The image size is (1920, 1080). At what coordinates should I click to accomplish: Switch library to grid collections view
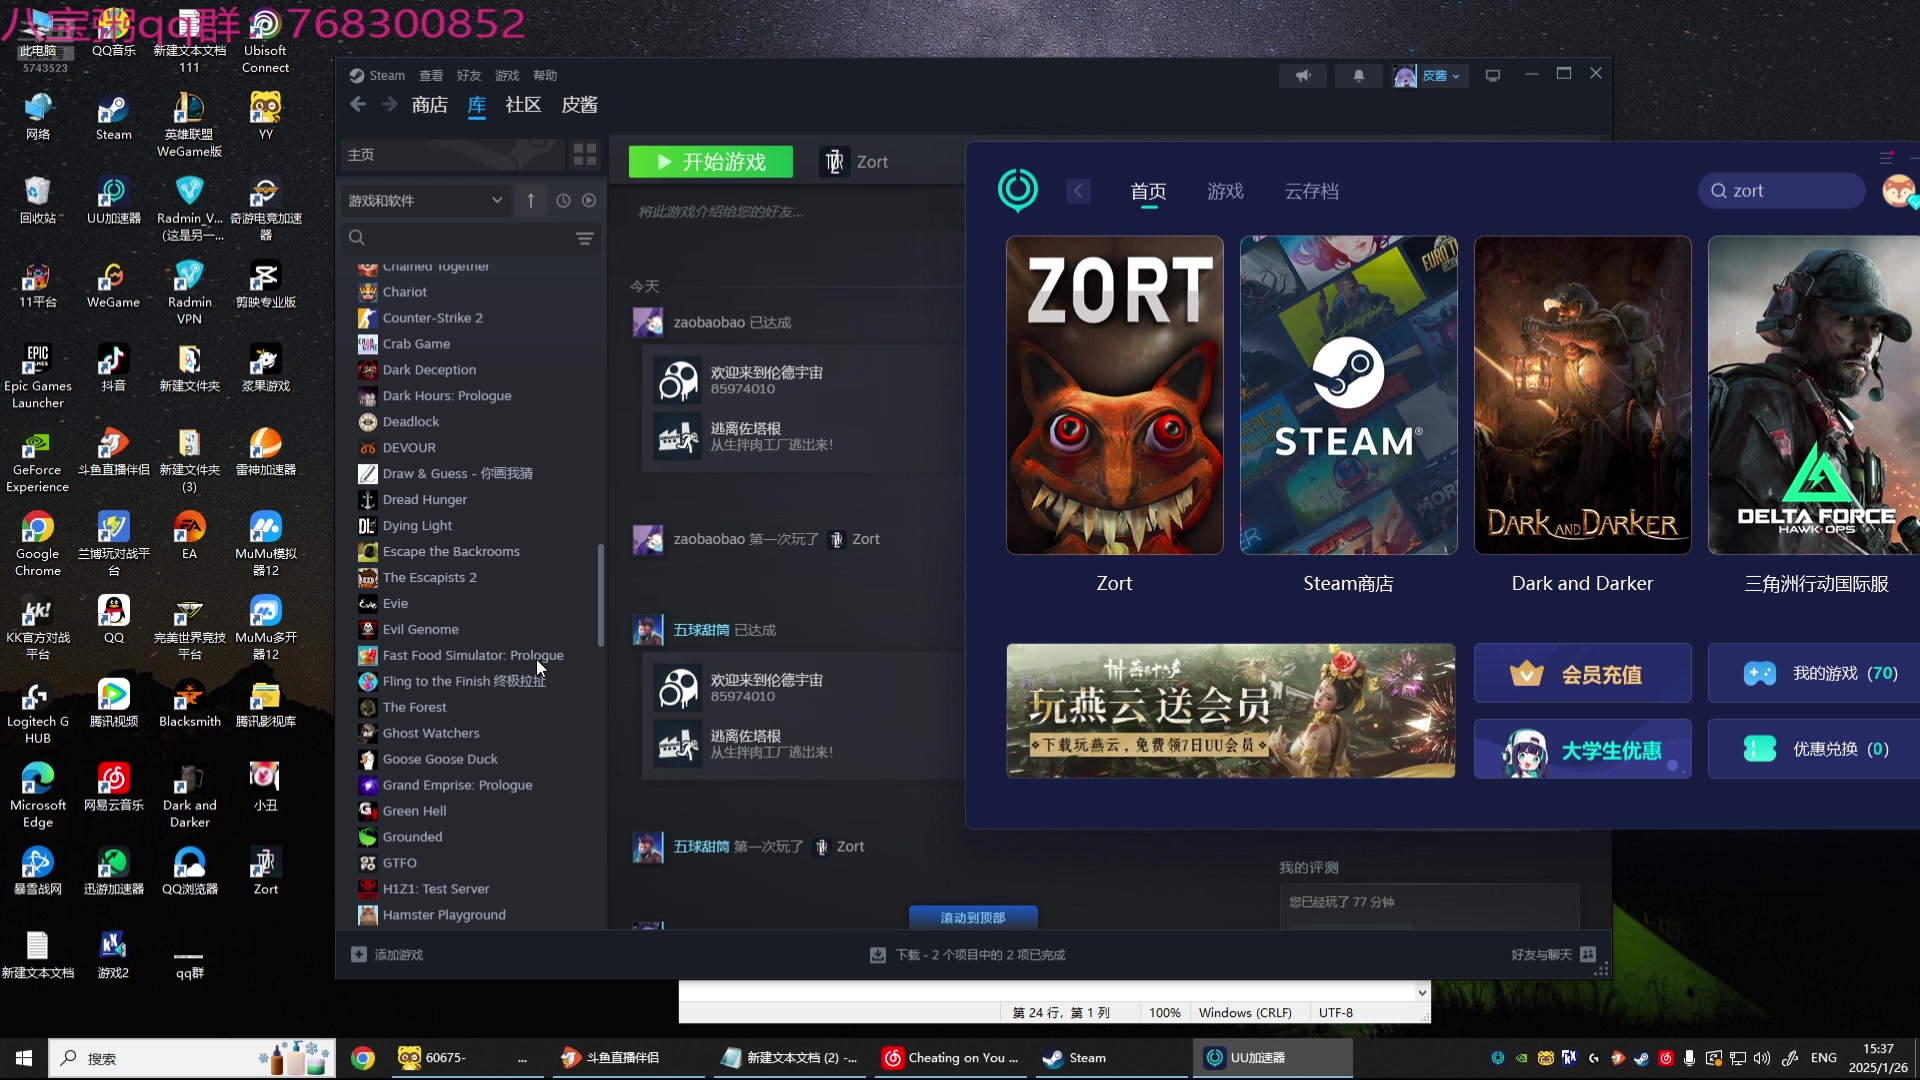[585, 154]
